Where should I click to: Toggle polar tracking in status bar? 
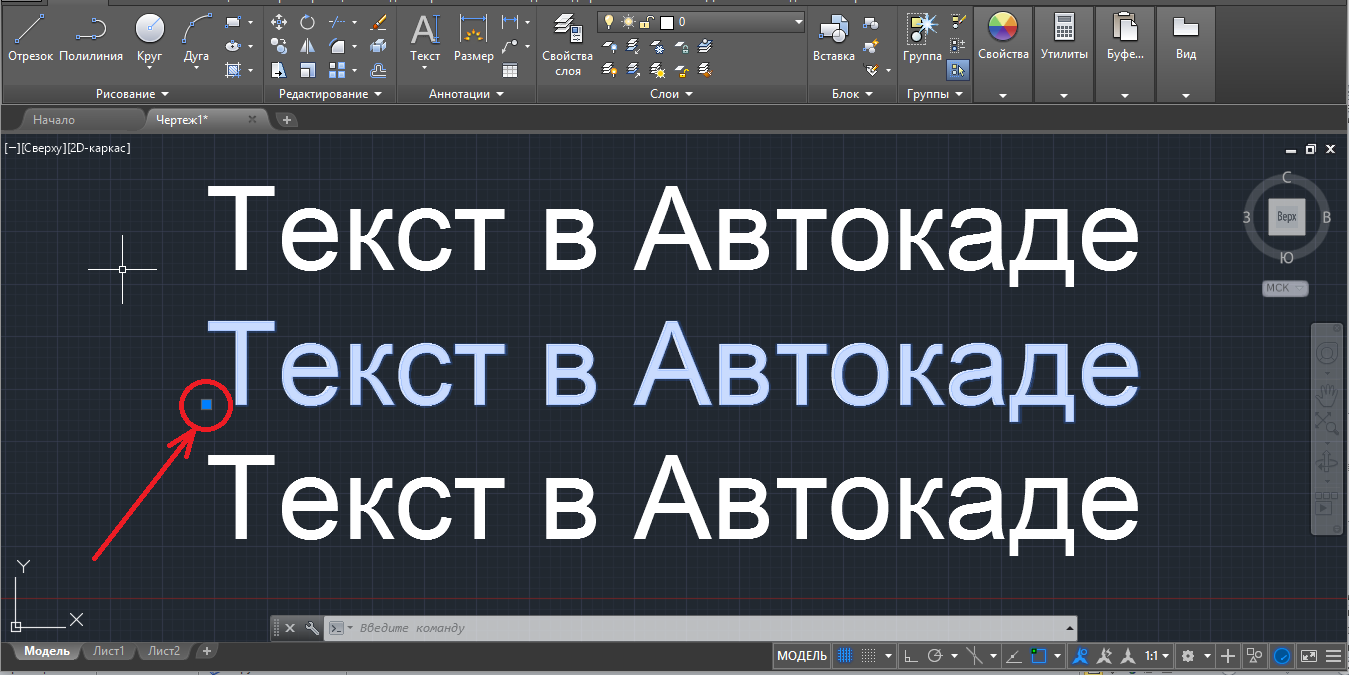click(935, 656)
